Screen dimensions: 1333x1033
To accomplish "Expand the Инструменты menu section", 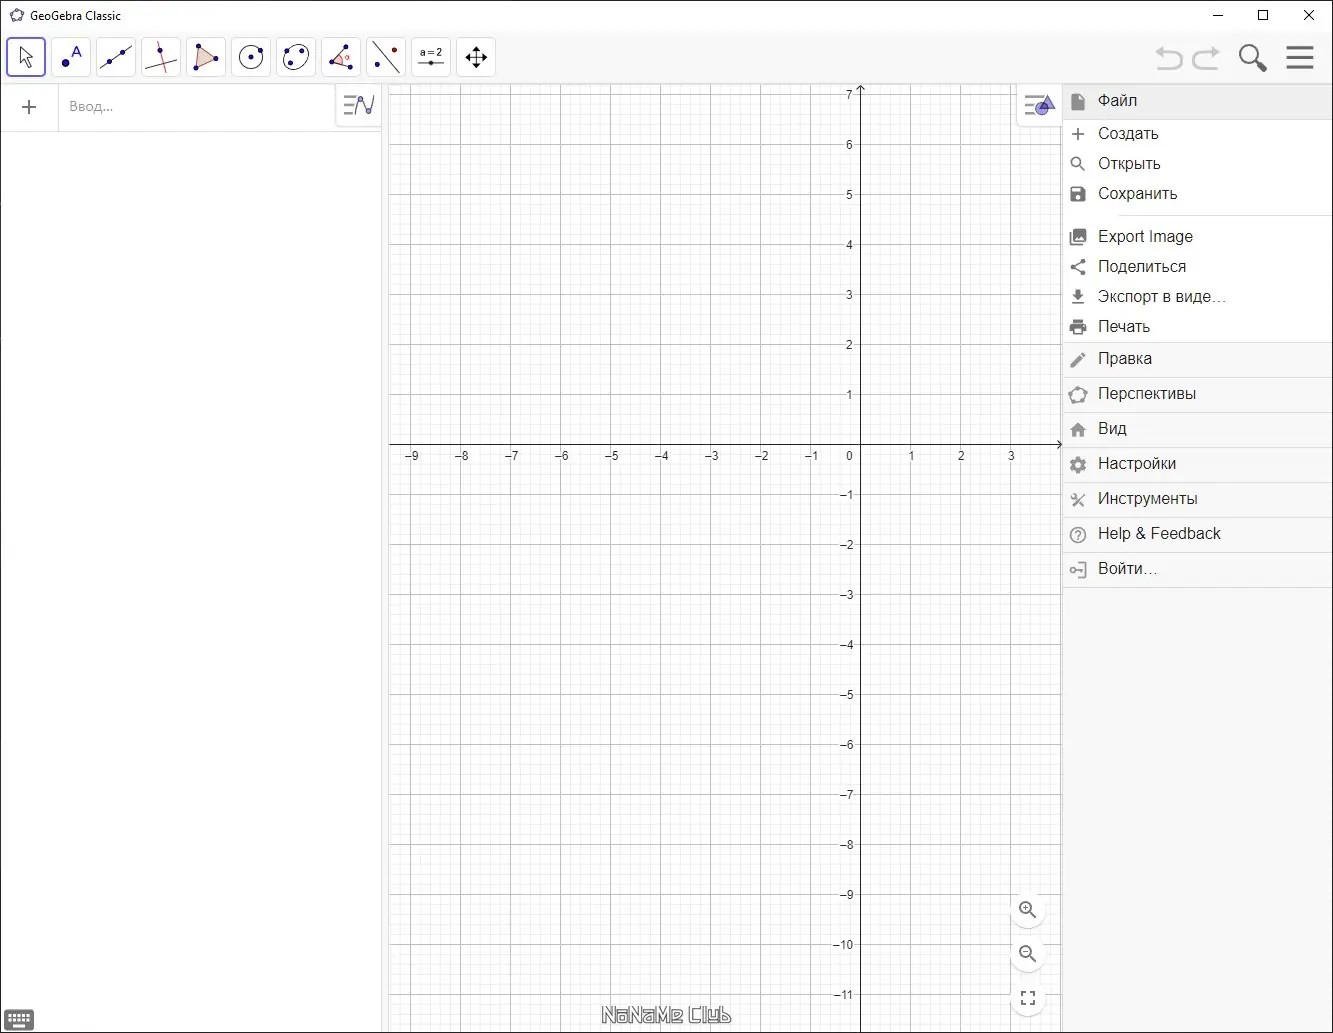I will [x=1198, y=500].
